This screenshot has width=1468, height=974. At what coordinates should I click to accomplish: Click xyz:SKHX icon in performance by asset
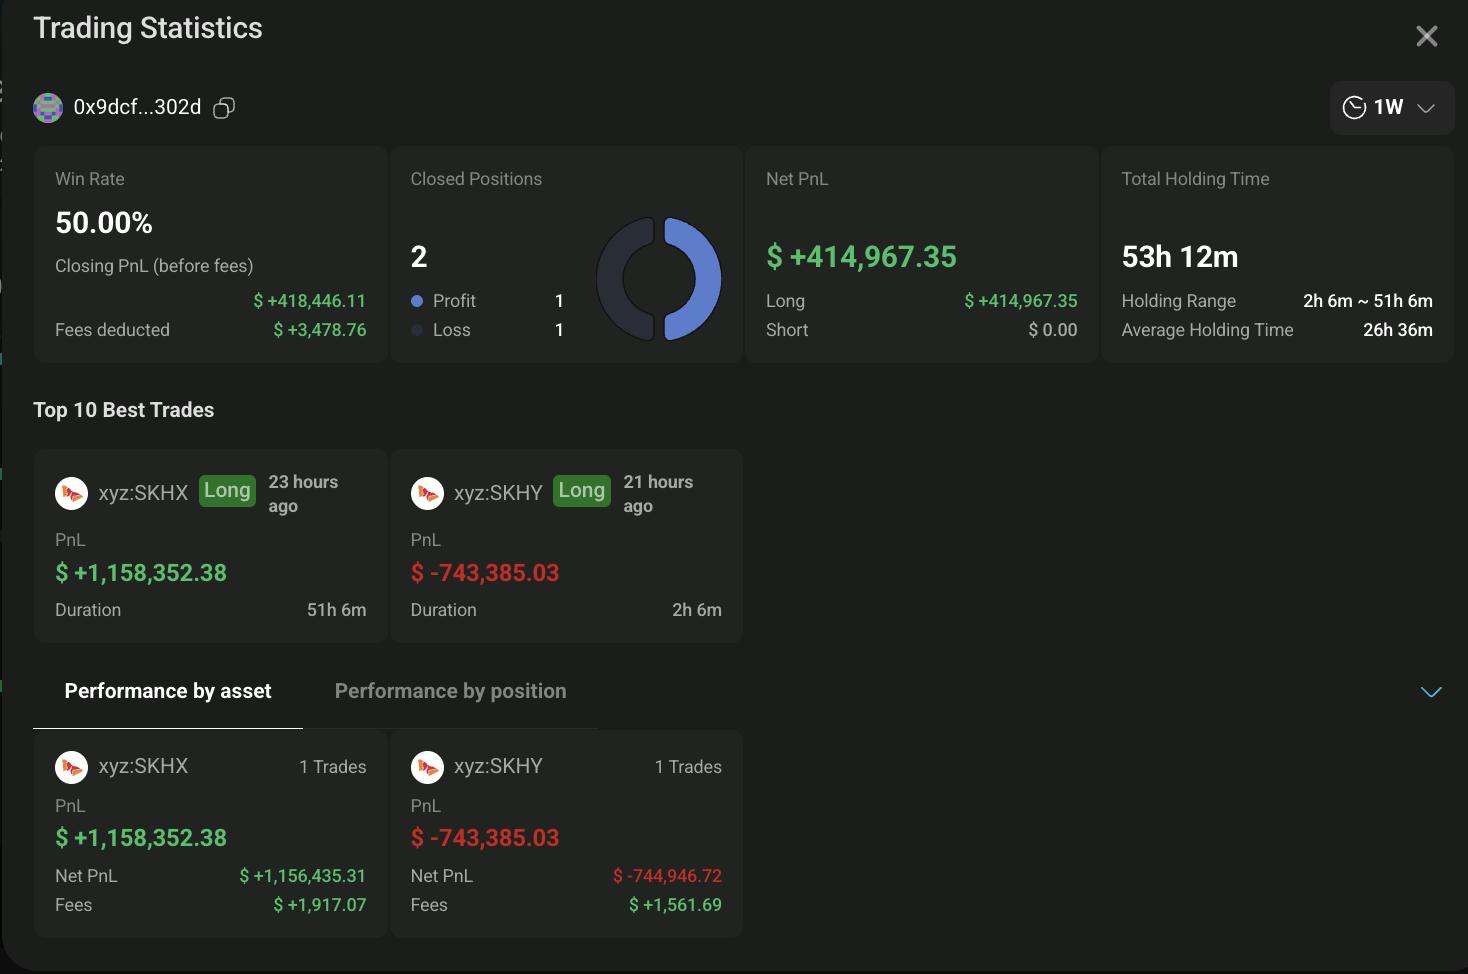[71, 767]
